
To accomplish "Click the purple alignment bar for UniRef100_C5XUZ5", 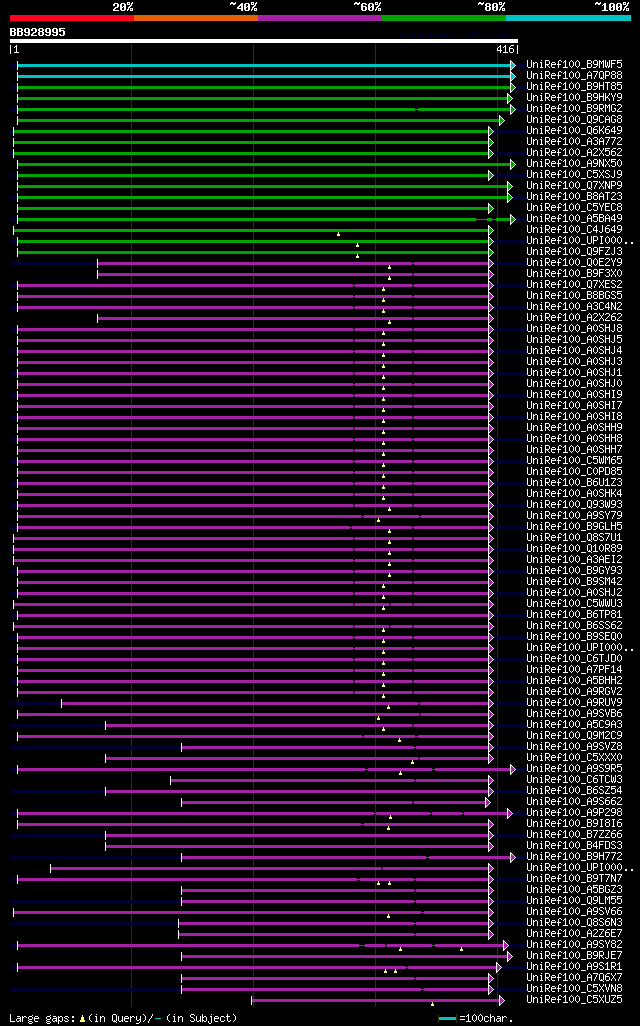I will (x=378, y=1000).
